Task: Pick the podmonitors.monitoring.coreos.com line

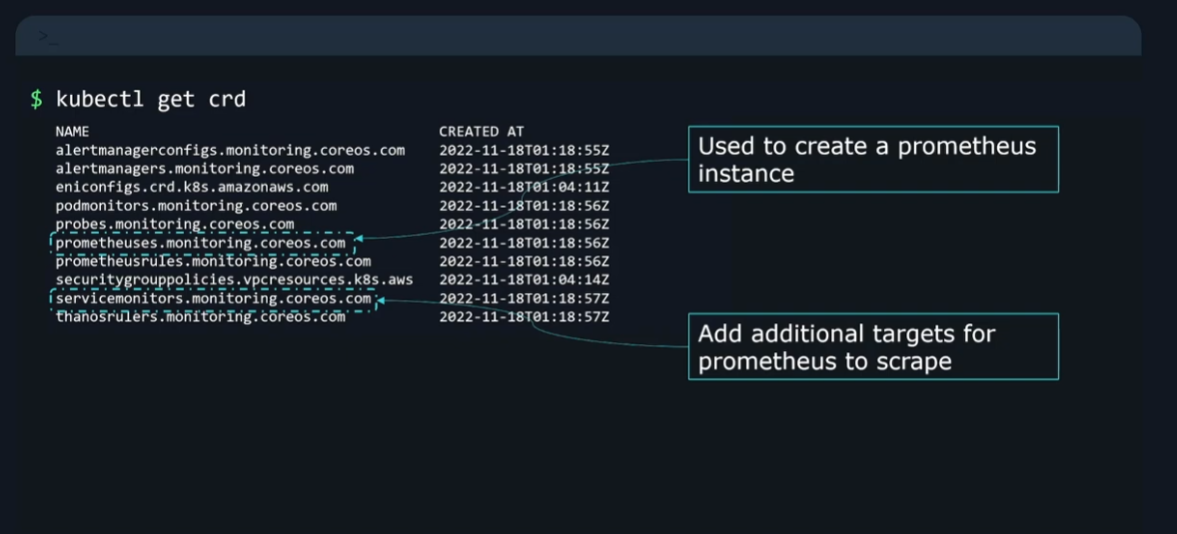Action: coord(196,206)
